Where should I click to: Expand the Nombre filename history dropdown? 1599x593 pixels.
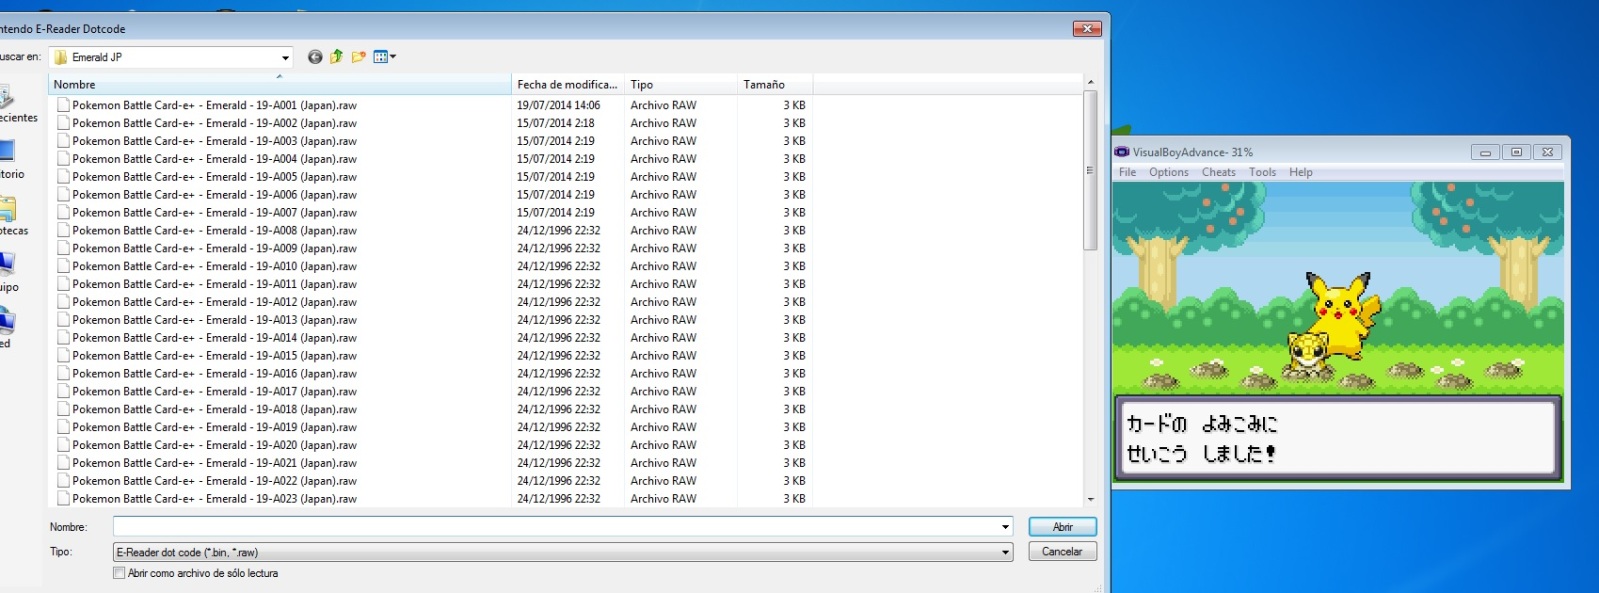1005,527
